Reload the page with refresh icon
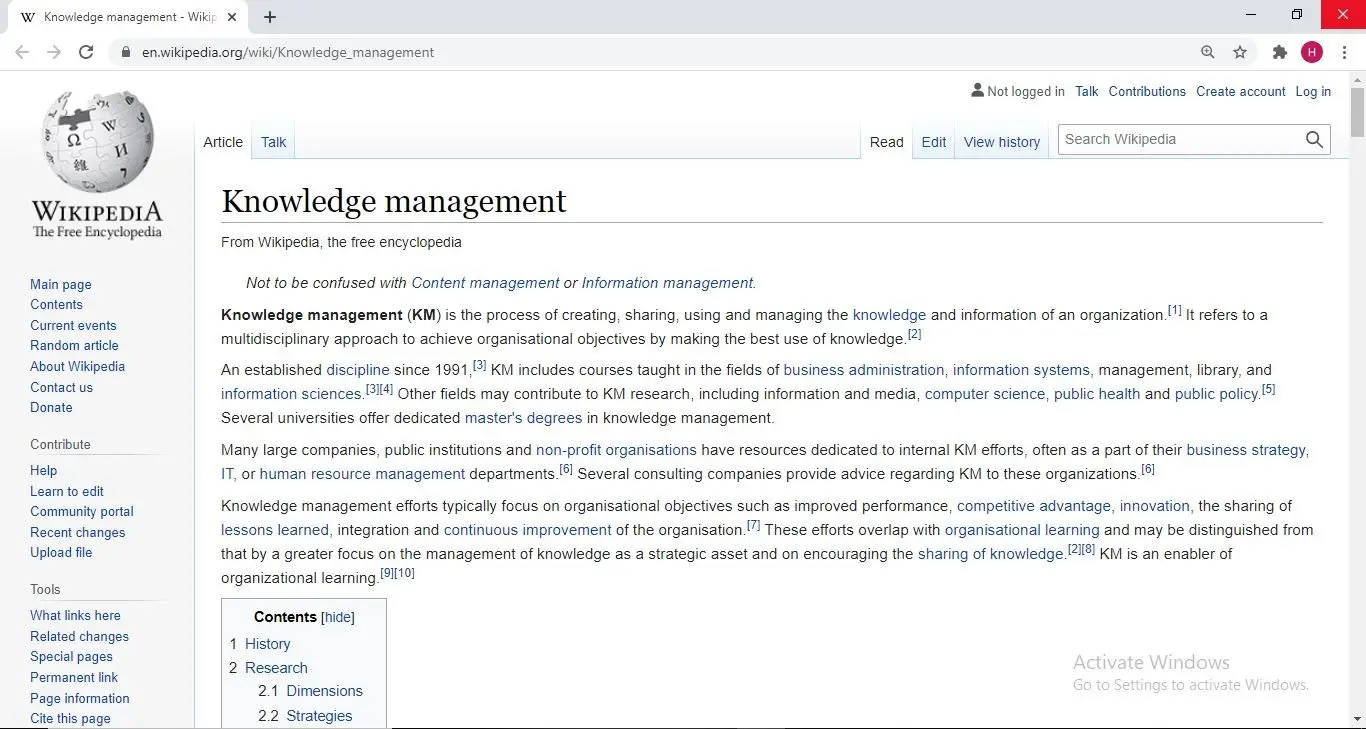Viewport: 1366px width, 729px height. [86, 52]
